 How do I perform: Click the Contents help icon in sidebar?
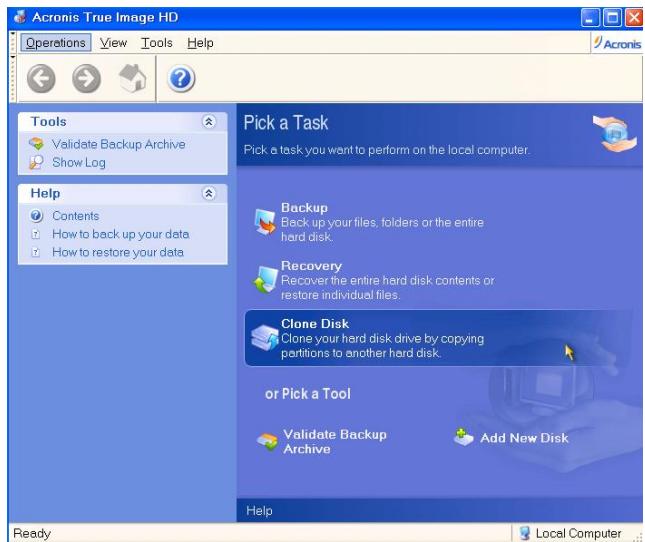[36, 215]
